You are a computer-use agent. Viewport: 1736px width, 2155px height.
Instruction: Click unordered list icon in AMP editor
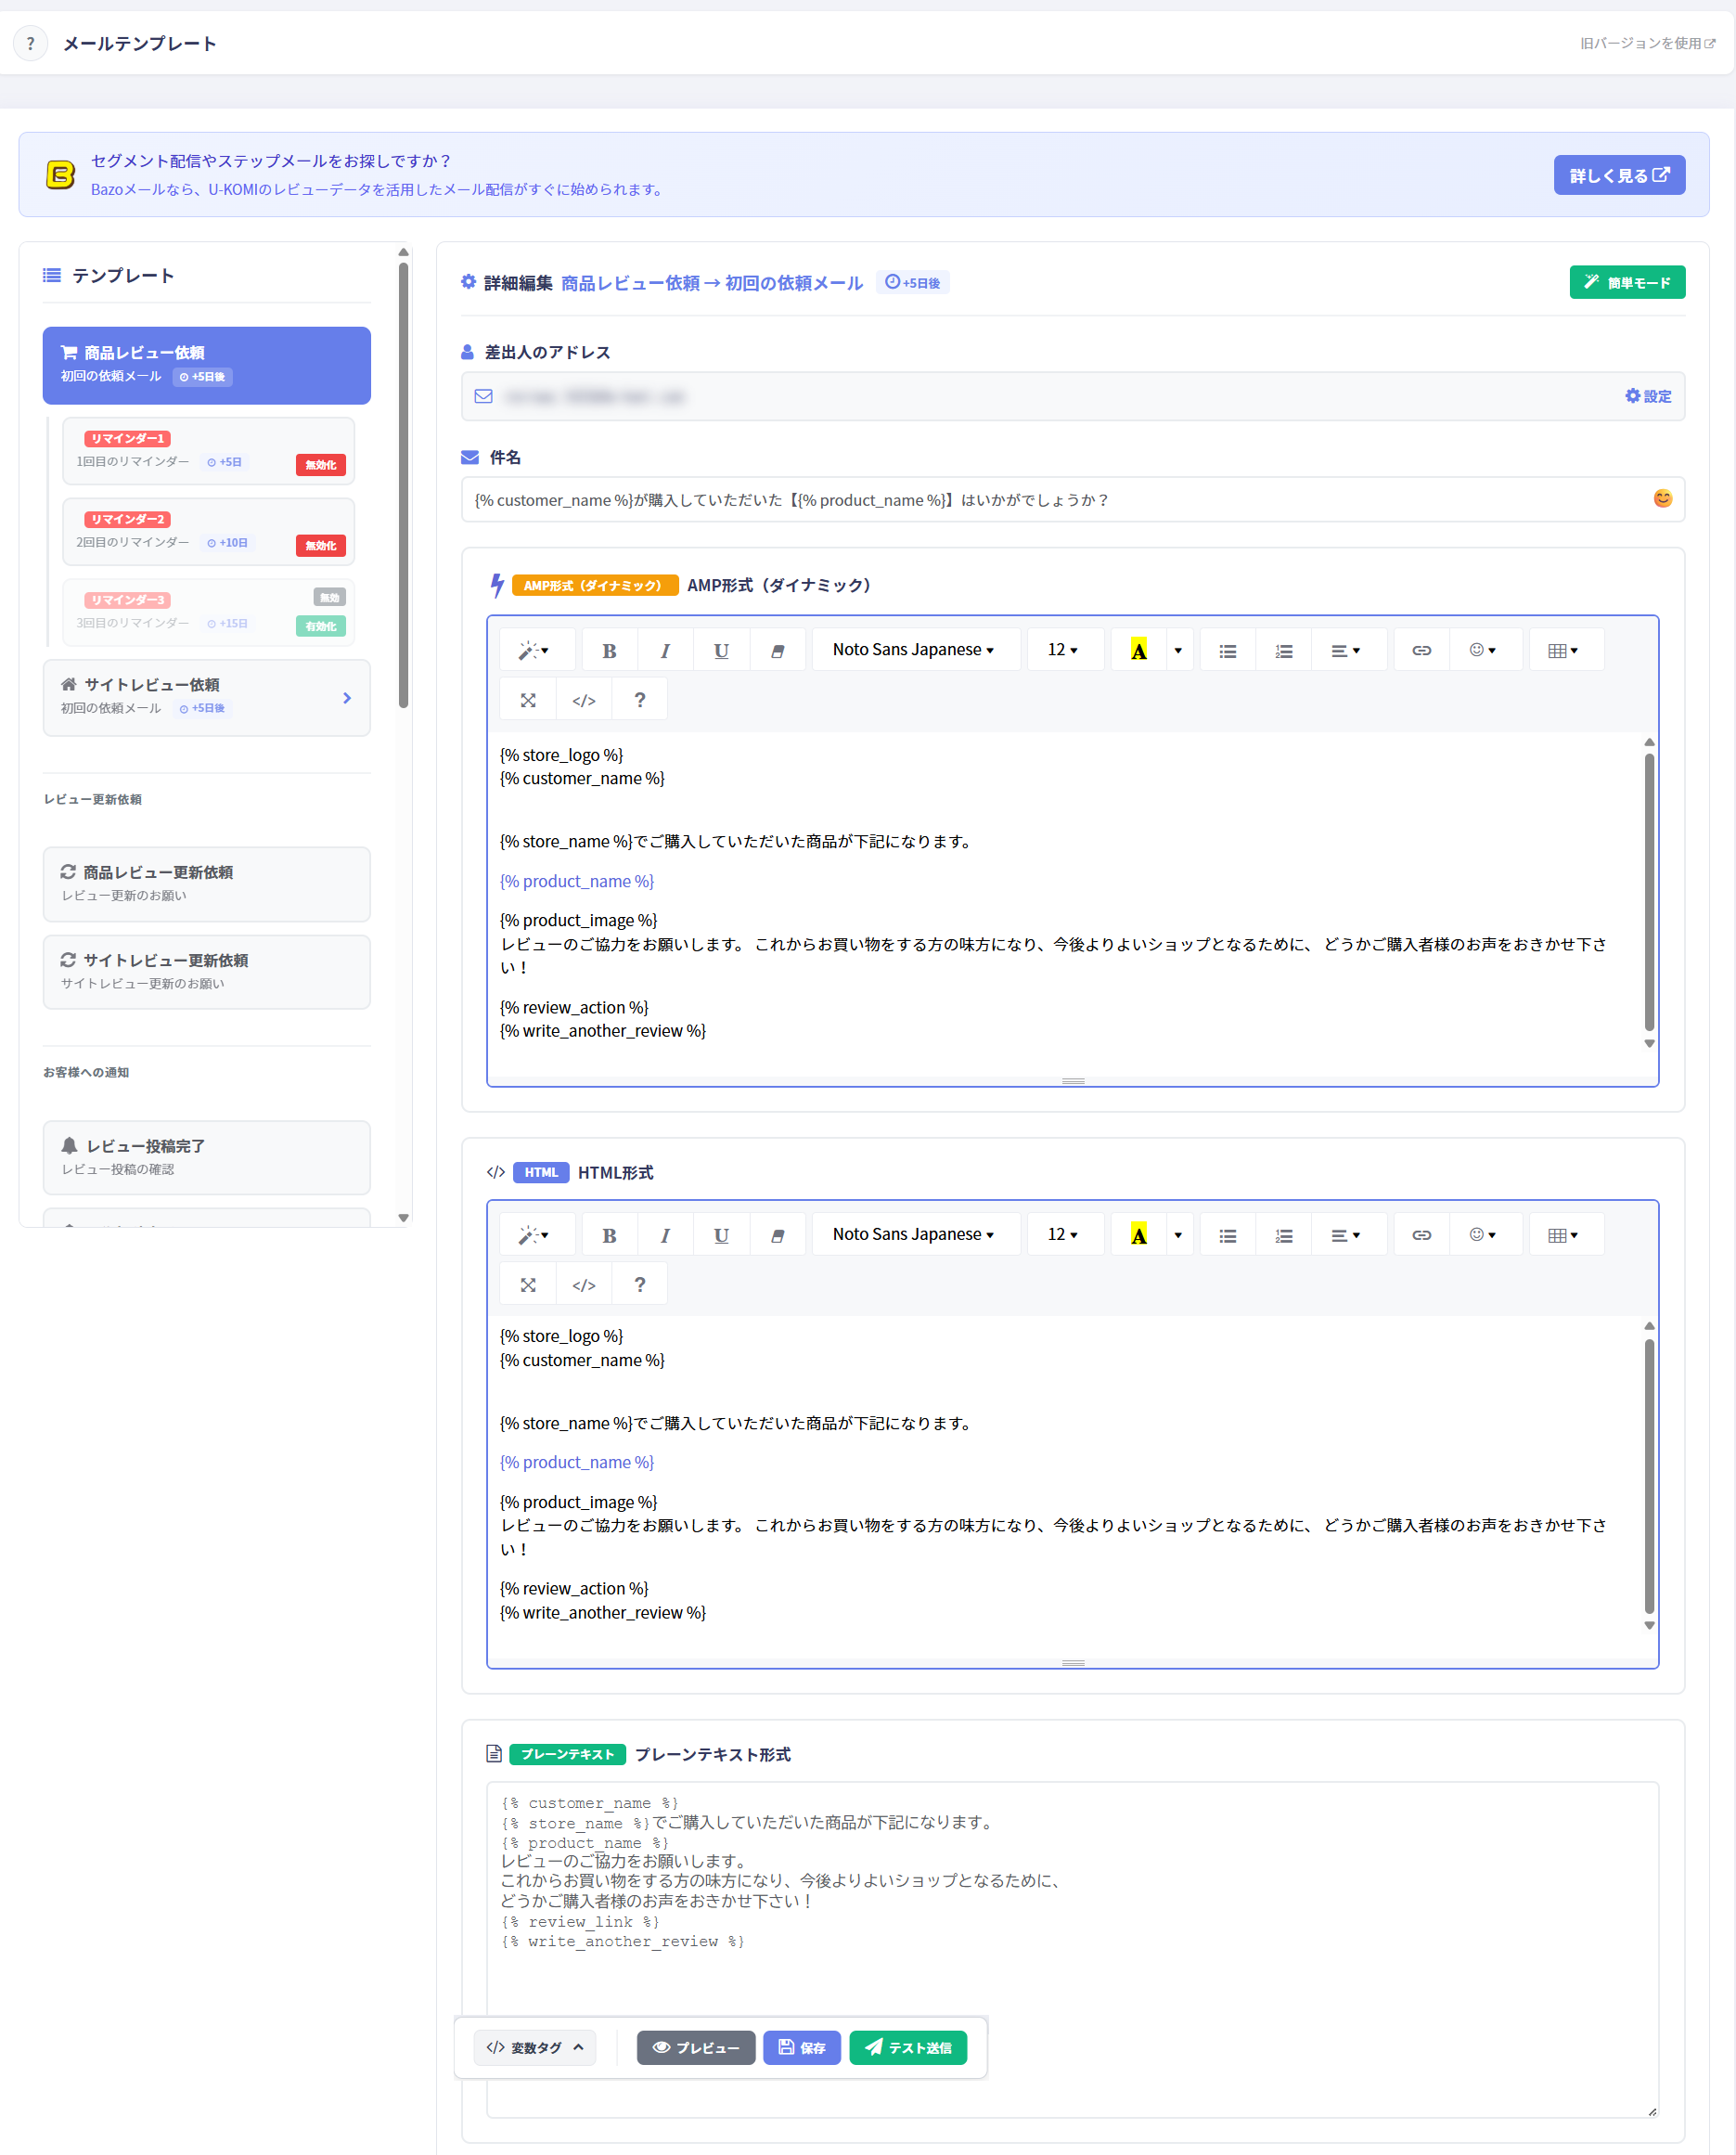(x=1228, y=651)
